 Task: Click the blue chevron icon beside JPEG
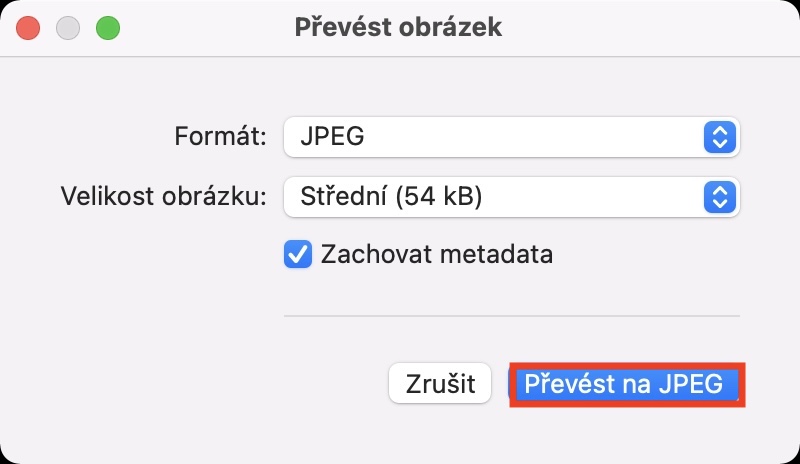(x=720, y=137)
